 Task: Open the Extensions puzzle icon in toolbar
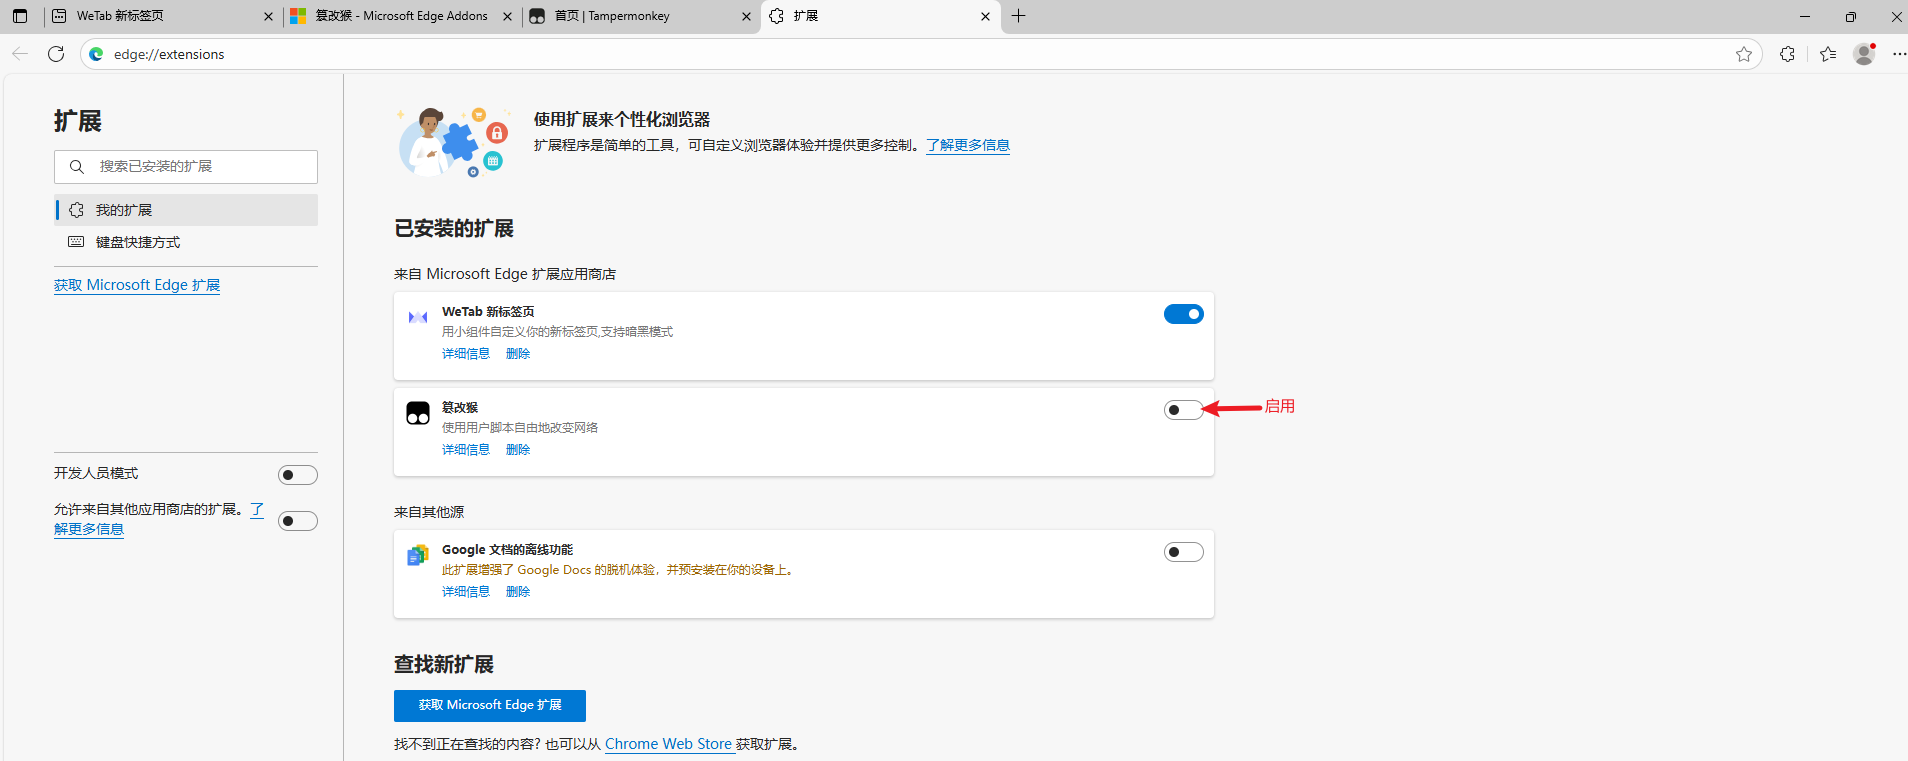[x=1787, y=54]
